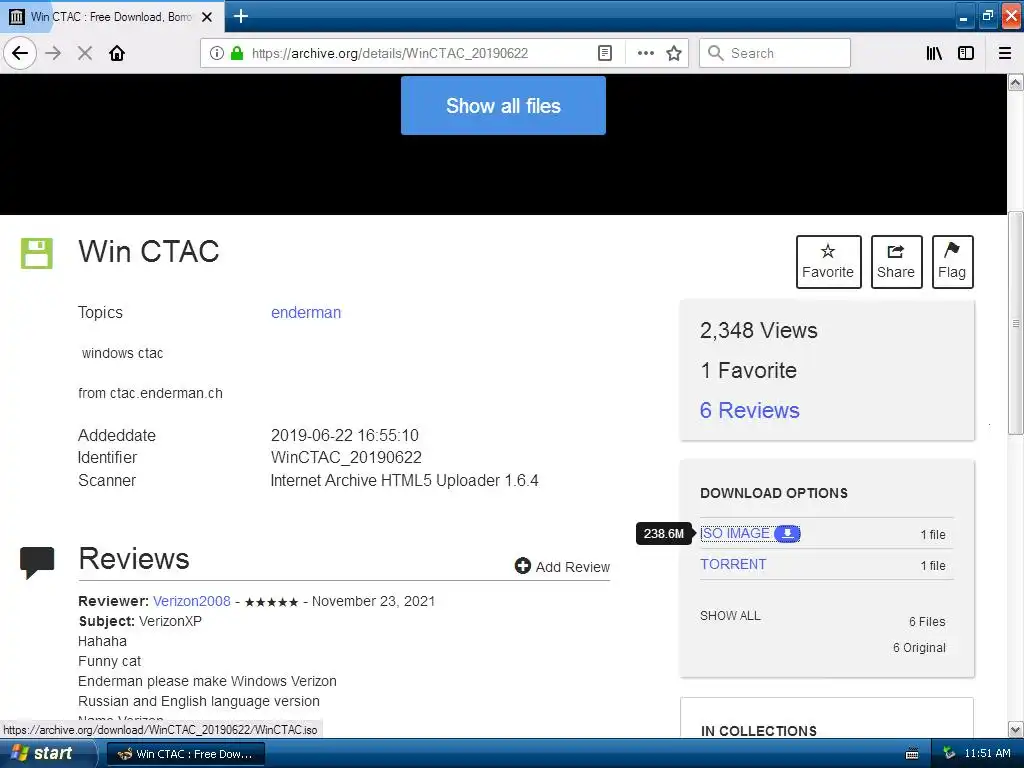
Task: Open the Firefox hamburger menu
Action: pos(1005,53)
